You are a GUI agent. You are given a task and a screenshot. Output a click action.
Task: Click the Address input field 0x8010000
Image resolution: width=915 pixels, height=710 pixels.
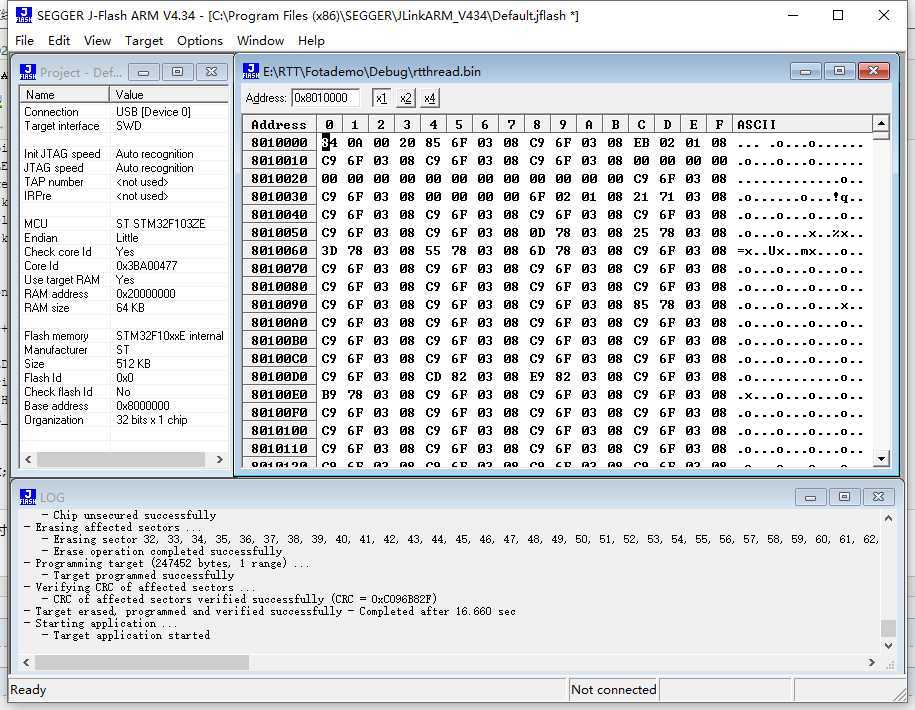[325, 98]
